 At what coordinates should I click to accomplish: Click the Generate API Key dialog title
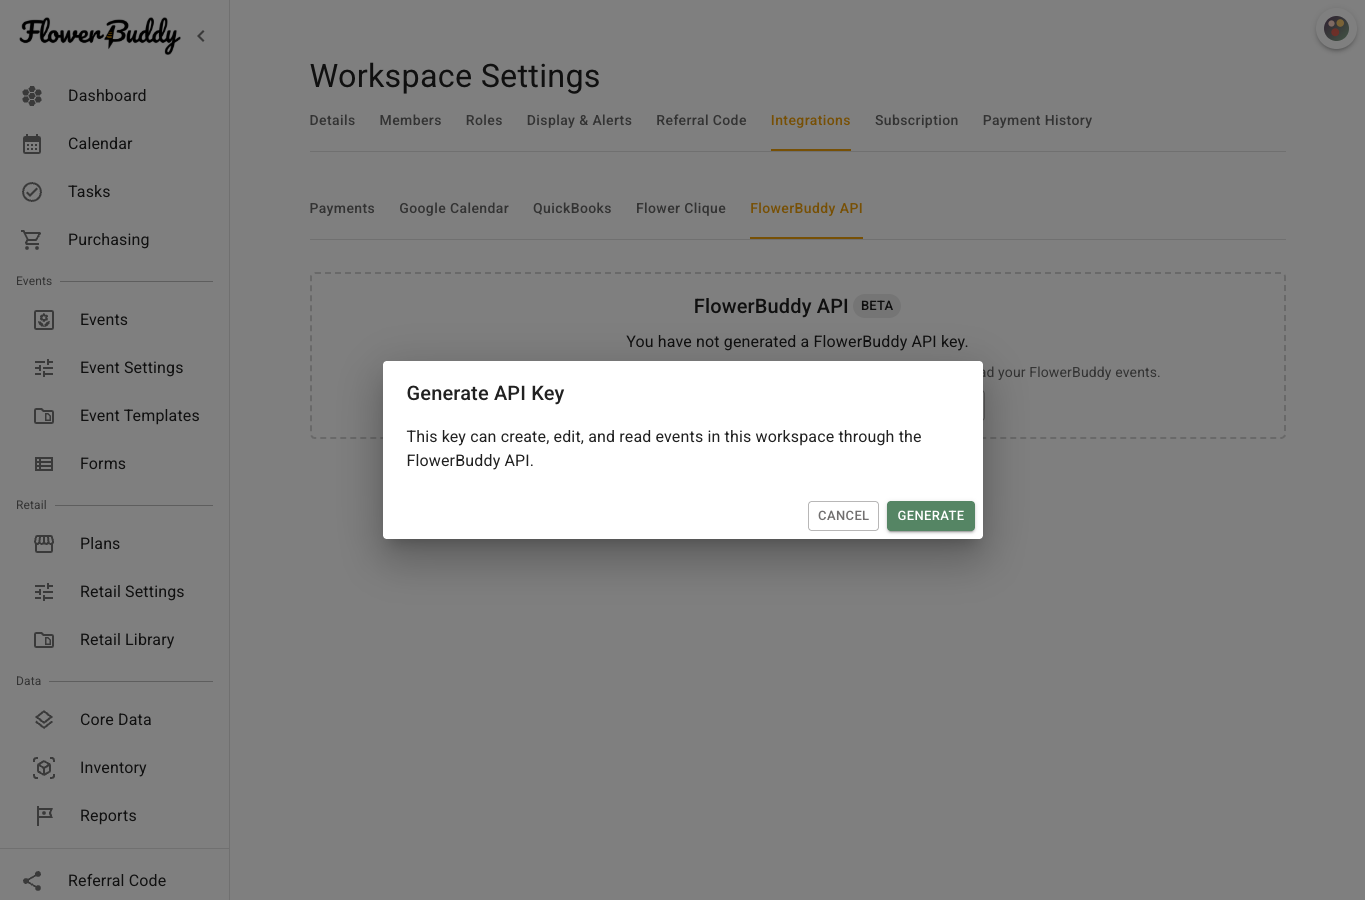(x=485, y=394)
